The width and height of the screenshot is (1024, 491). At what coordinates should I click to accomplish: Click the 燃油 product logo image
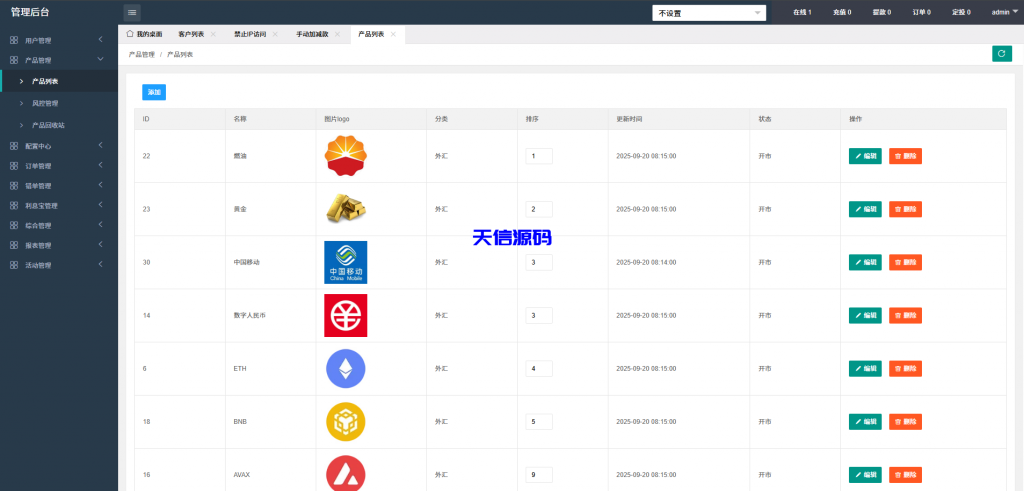[x=346, y=156]
